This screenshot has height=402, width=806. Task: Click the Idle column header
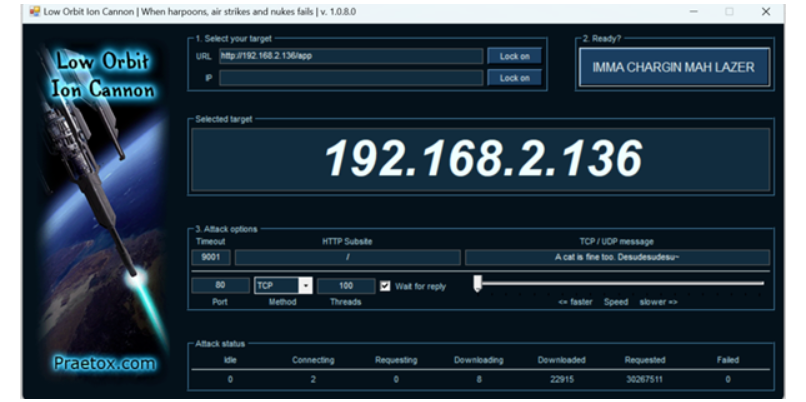230,360
